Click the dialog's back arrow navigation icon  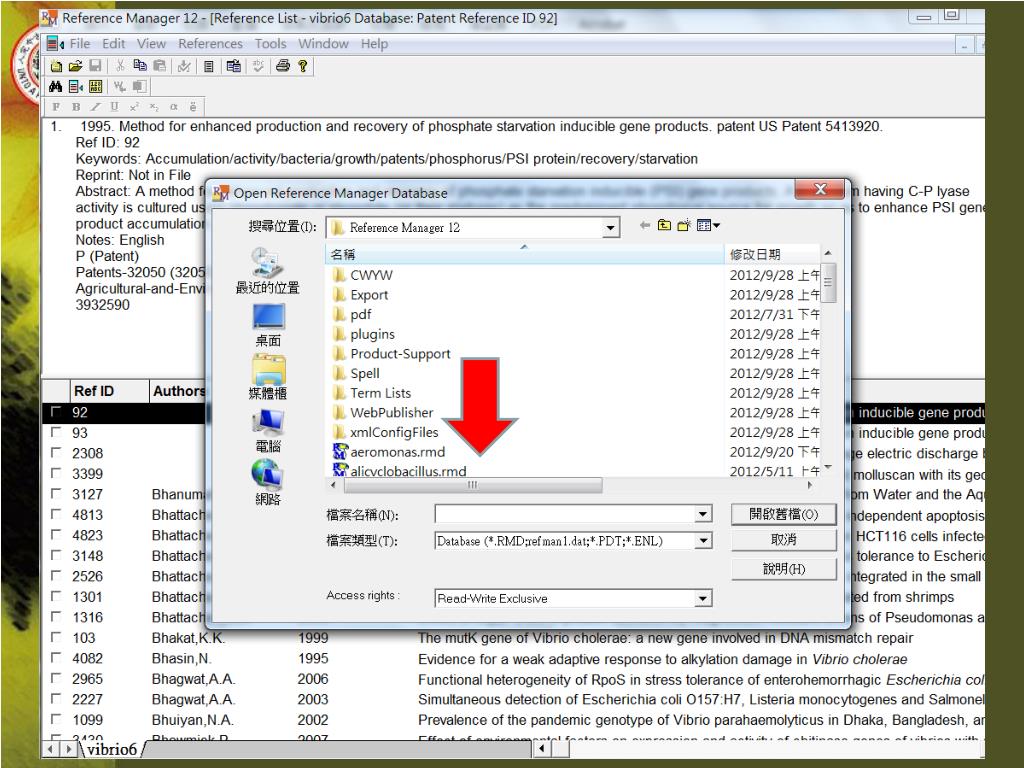[x=645, y=225]
